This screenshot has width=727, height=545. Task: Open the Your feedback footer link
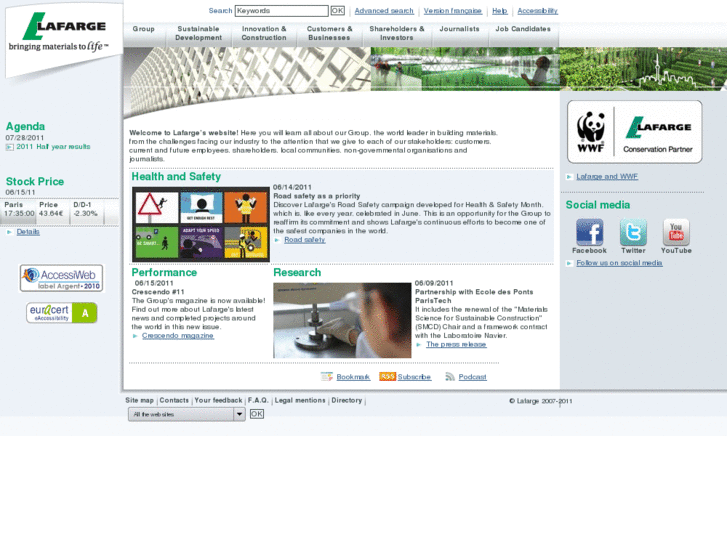click(218, 400)
